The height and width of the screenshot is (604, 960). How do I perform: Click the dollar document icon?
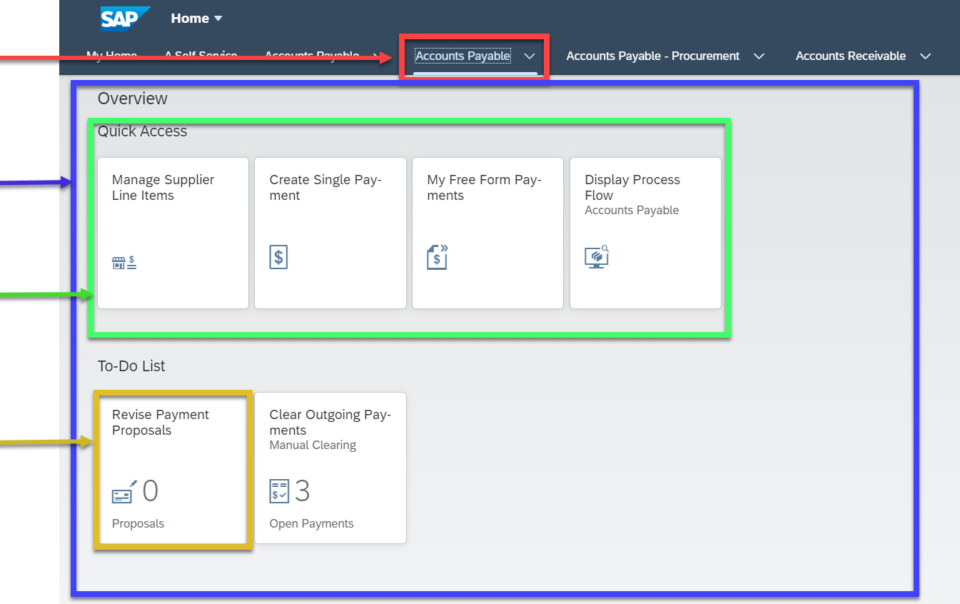pyautogui.click(x=279, y=257)
